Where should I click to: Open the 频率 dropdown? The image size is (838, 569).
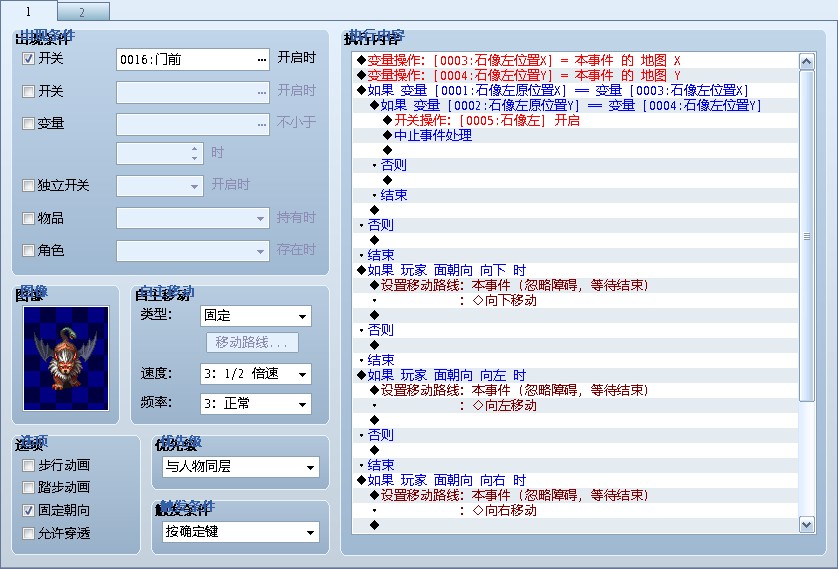coord(255,404)
